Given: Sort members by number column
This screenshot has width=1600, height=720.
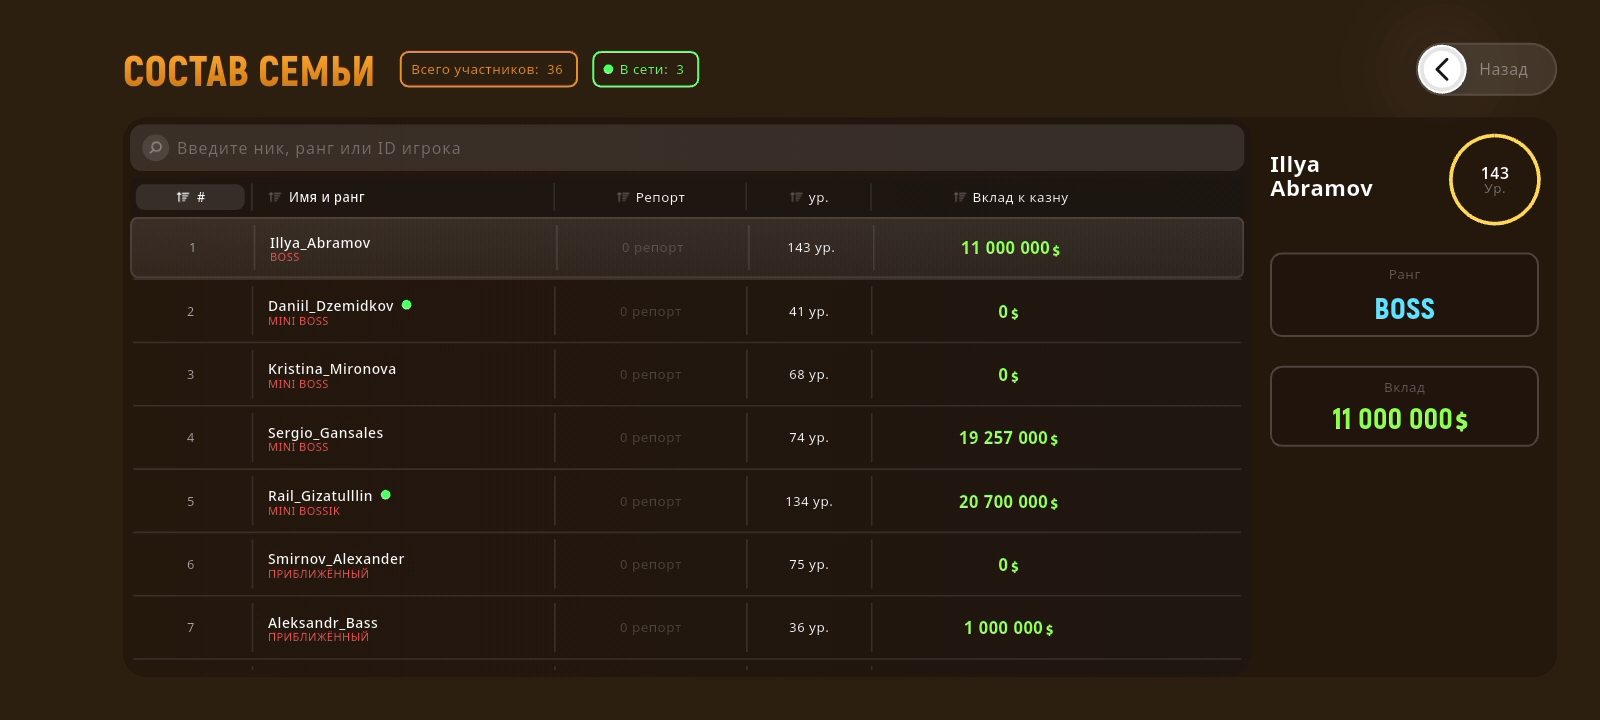Looking at the screenshot, I should click(x=190, y=197).
